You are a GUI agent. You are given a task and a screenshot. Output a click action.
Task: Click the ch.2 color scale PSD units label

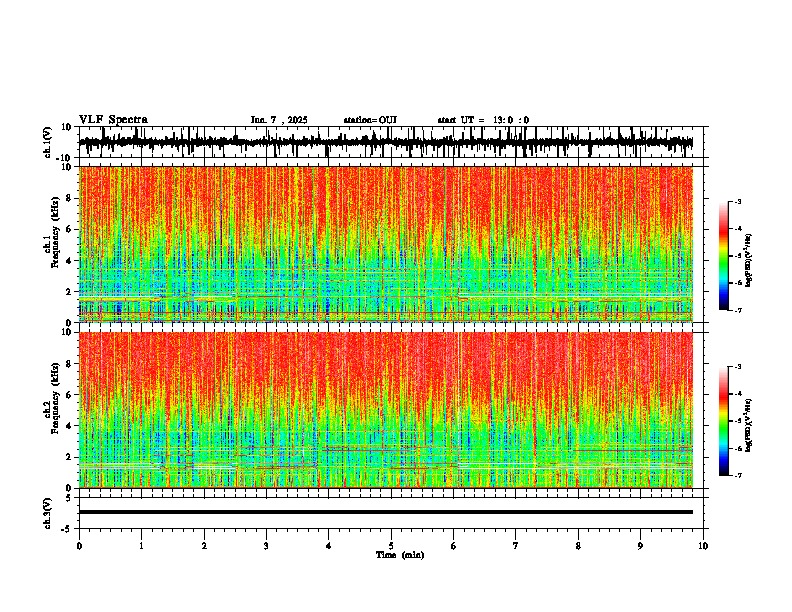(749, 426)
